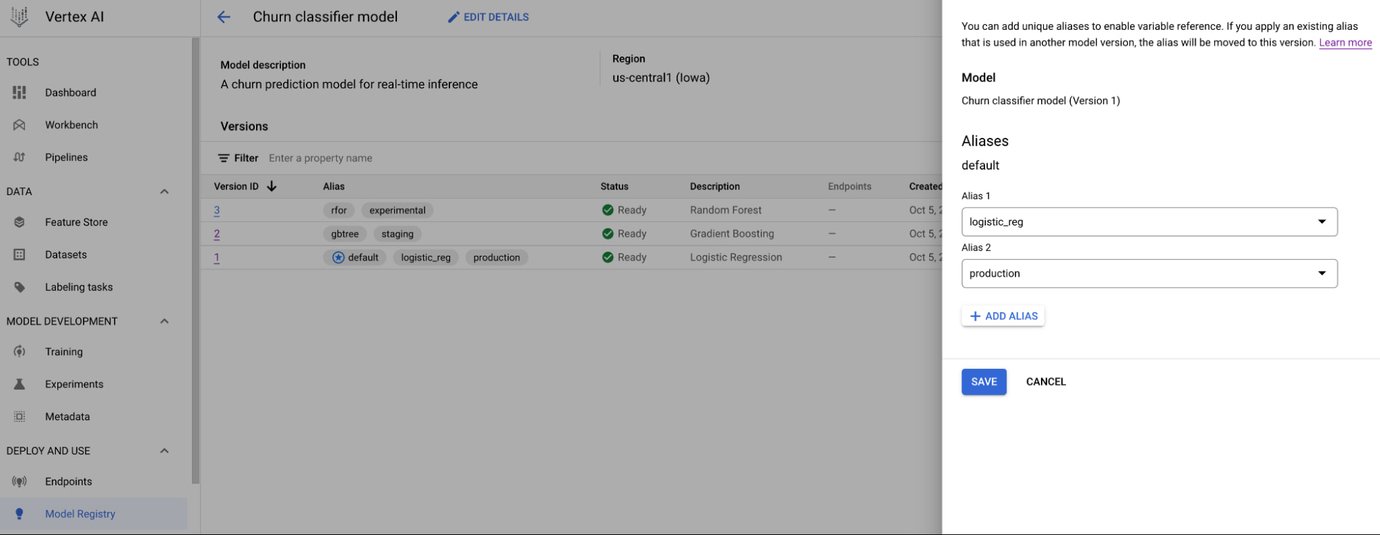This screenshot has width=1380, height=535.
Task: Click the plus icon on Add Alias
Action: pos(975,316)
